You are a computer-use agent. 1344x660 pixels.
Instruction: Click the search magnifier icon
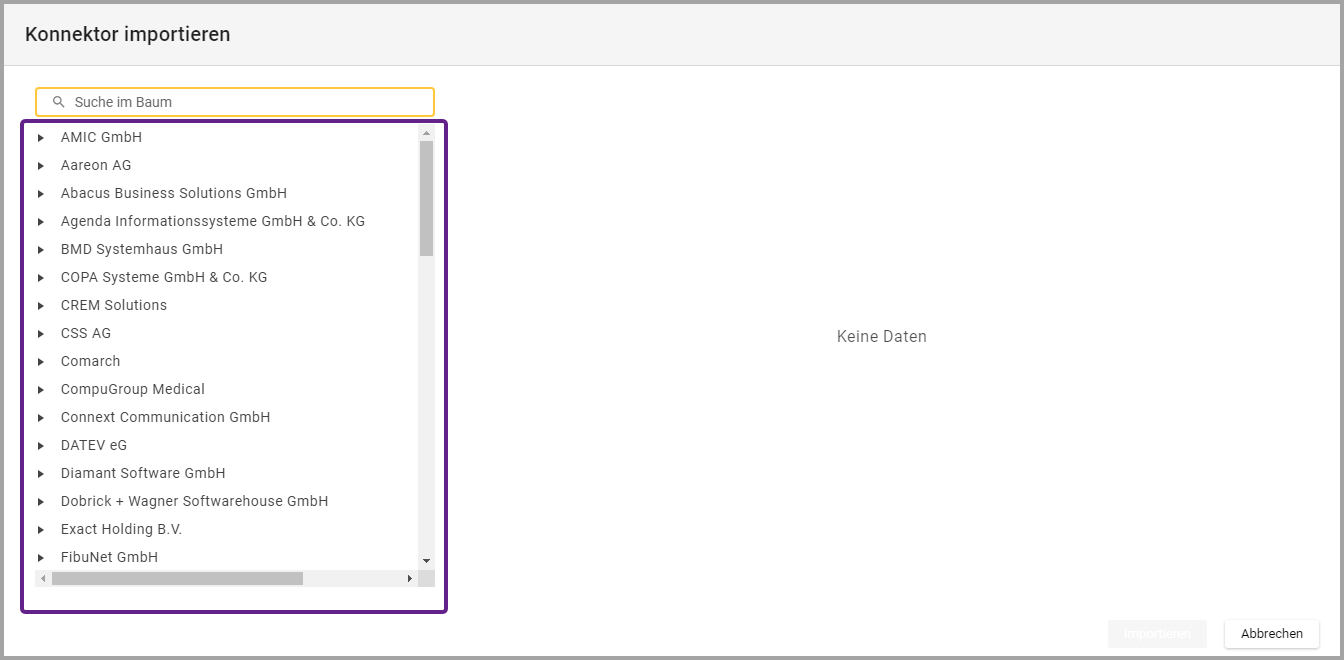point(58,102)
